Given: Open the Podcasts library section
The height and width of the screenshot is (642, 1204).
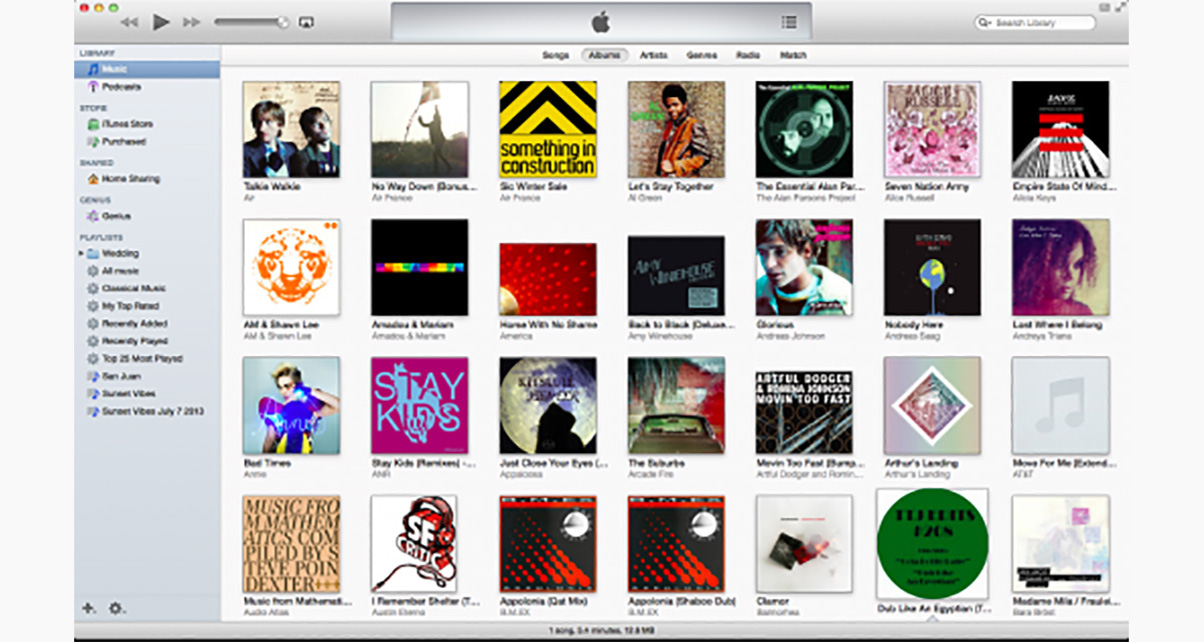Looking at the screenshot, I should [117, 85].
